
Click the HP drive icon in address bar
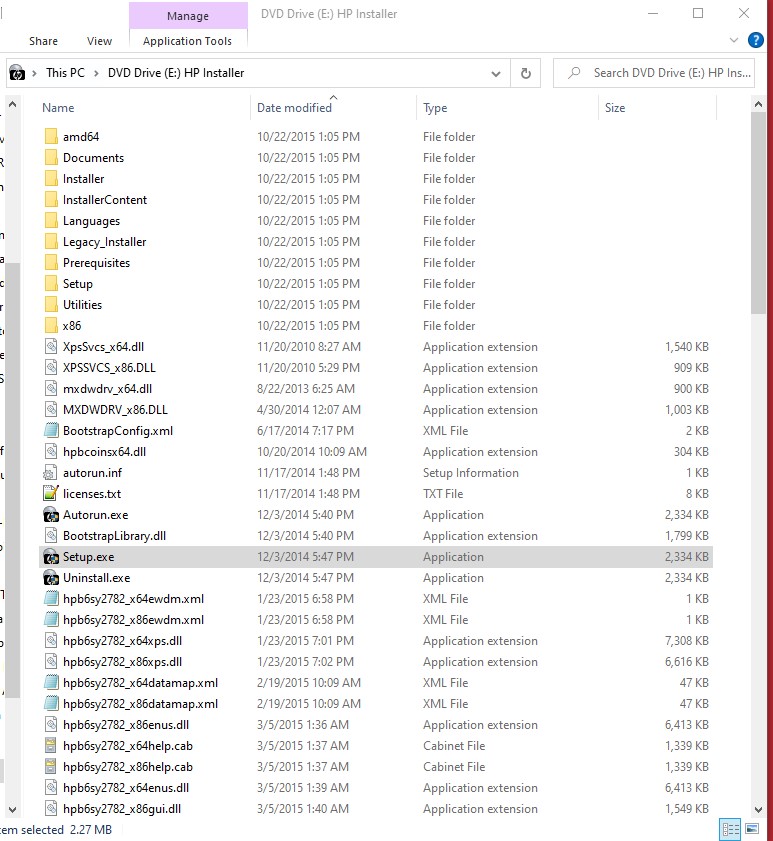(17, 72)
